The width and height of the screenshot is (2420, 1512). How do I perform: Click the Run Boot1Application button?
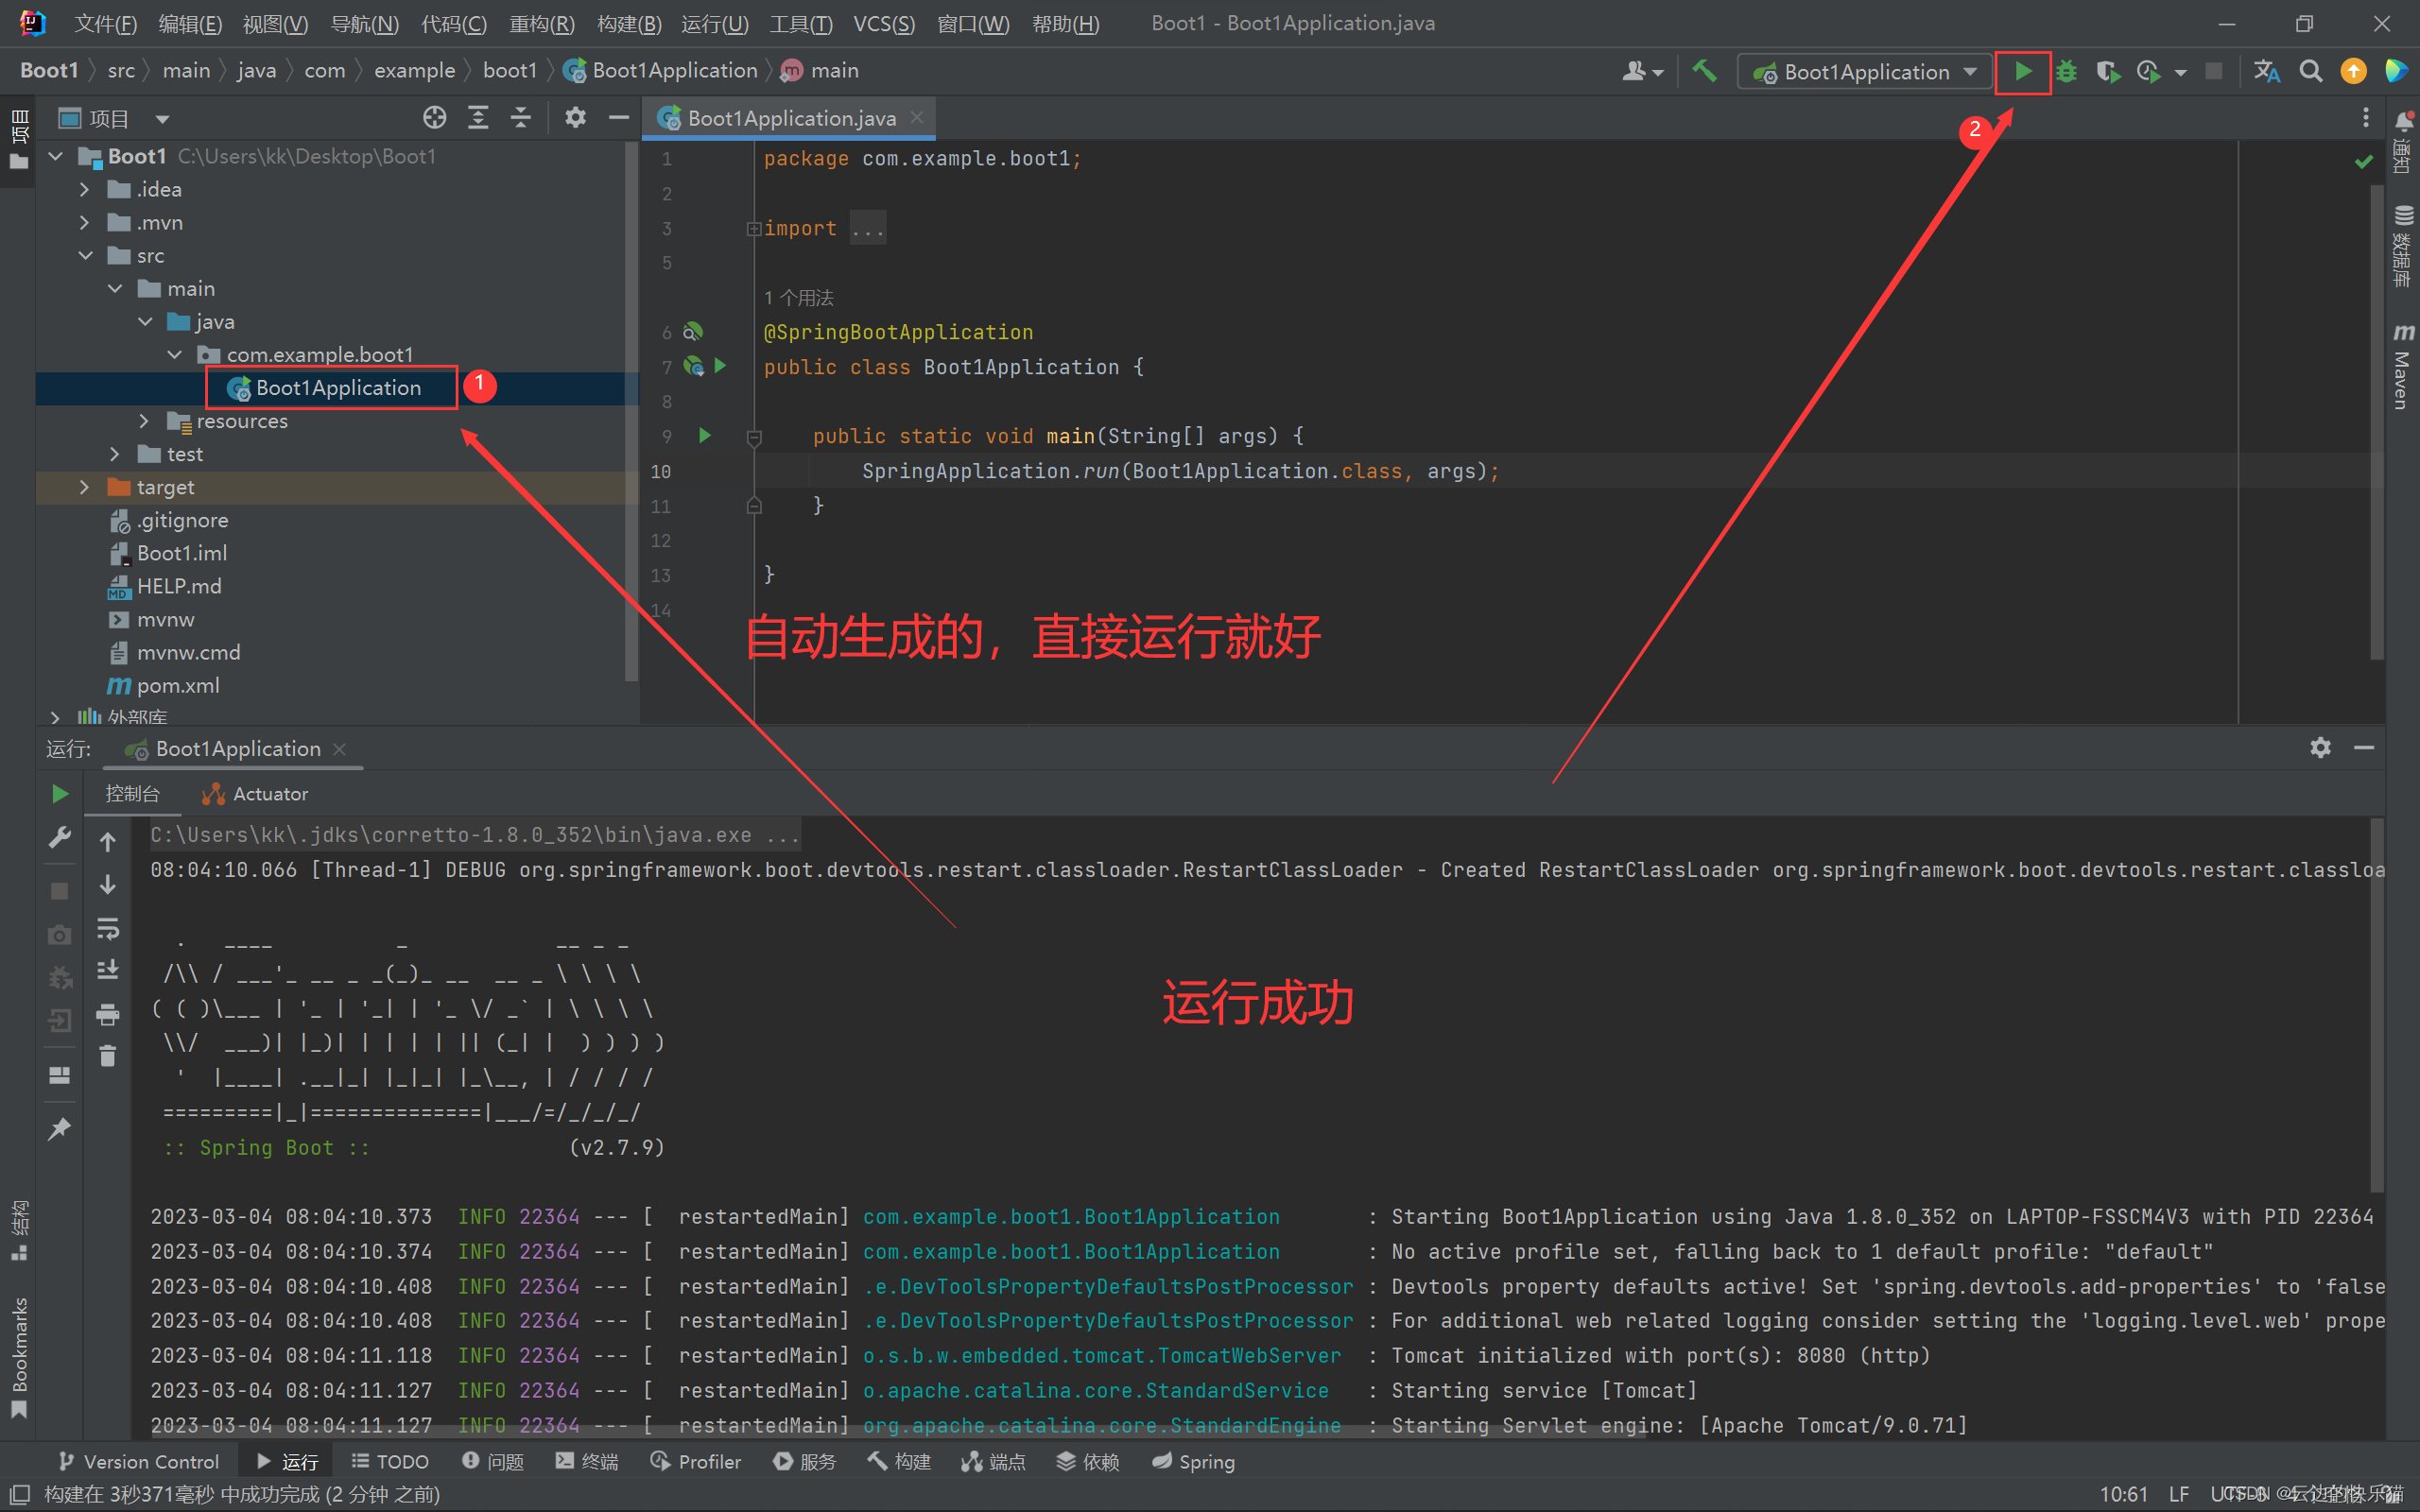pyautogui.click(x=2019, y=70)
